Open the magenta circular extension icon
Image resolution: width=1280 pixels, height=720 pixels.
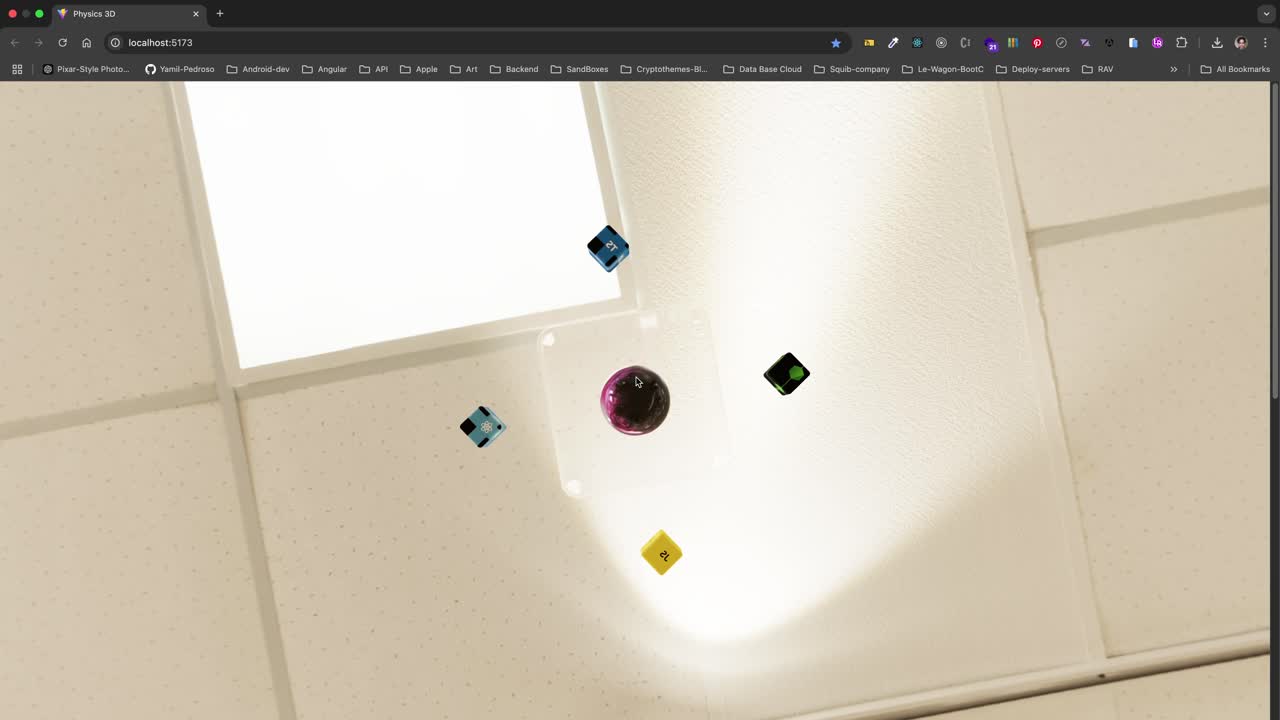(x=1157, y=43)
